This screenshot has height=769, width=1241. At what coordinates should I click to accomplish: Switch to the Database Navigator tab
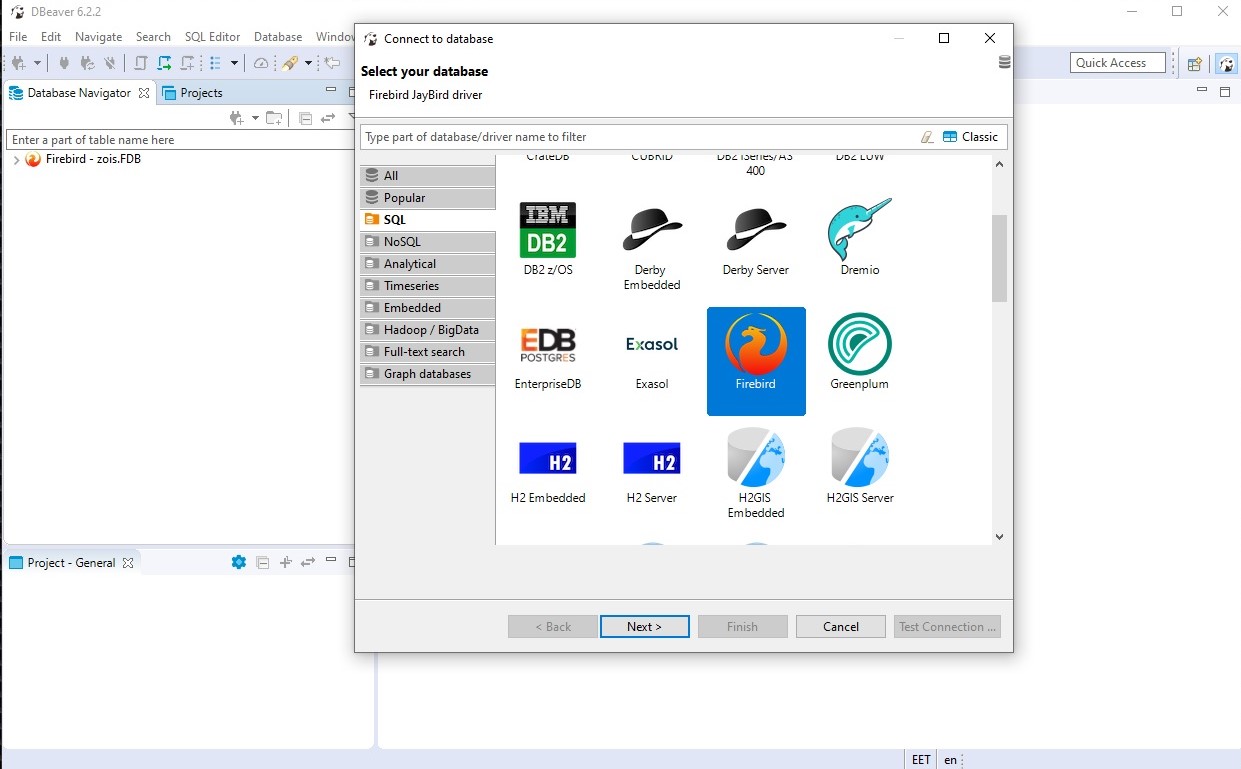(x=79, y=93)
